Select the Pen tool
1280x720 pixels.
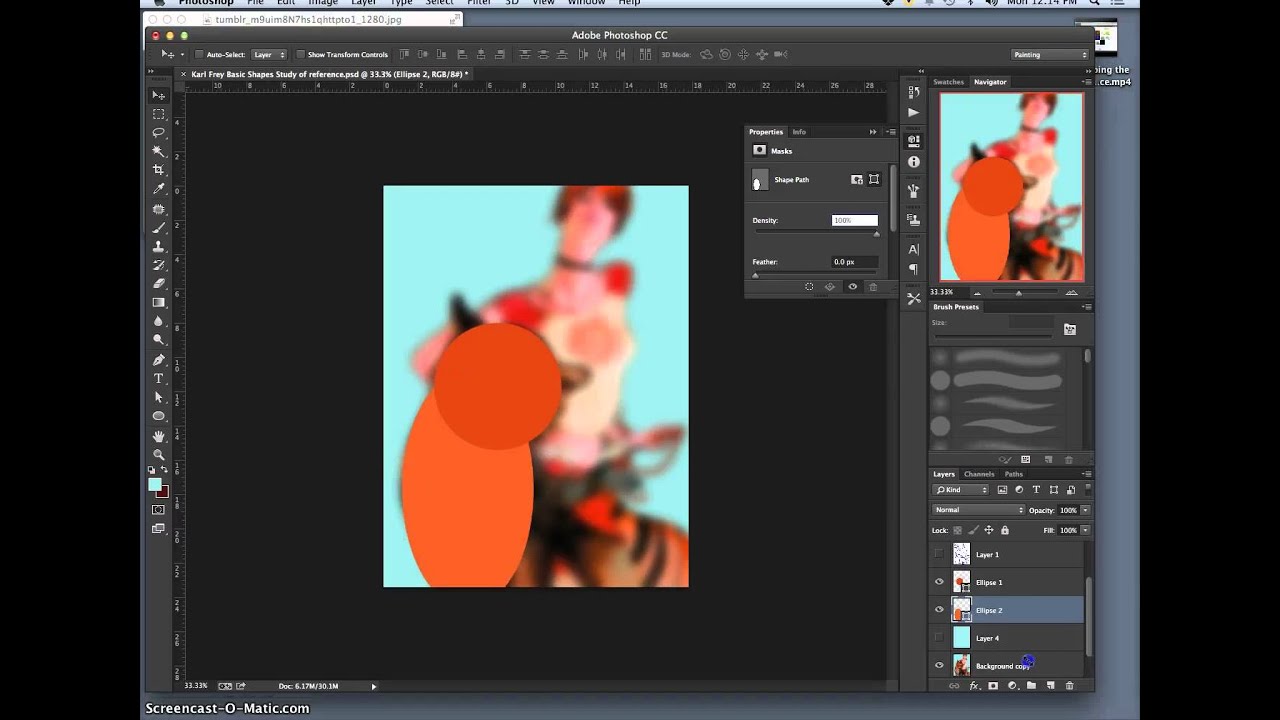click(158, 359)
